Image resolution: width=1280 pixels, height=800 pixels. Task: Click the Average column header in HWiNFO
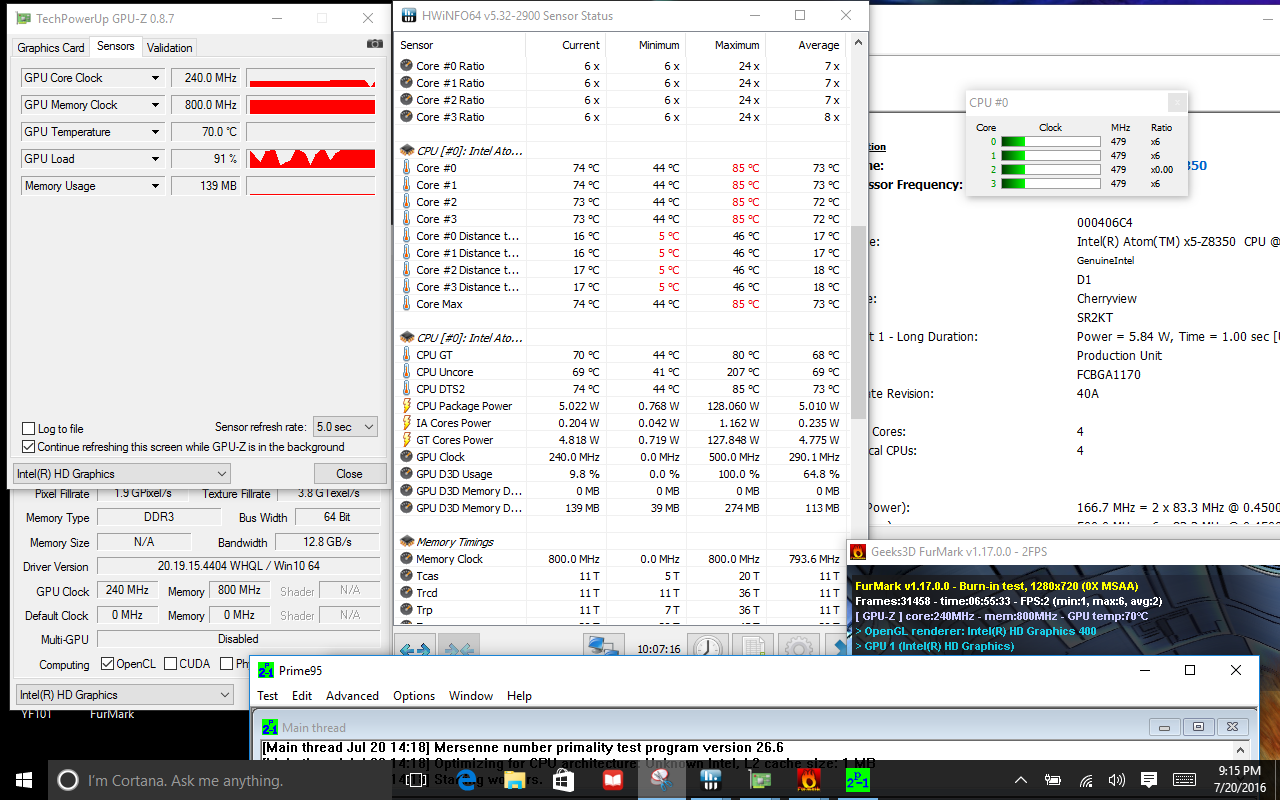coord(804,45)
